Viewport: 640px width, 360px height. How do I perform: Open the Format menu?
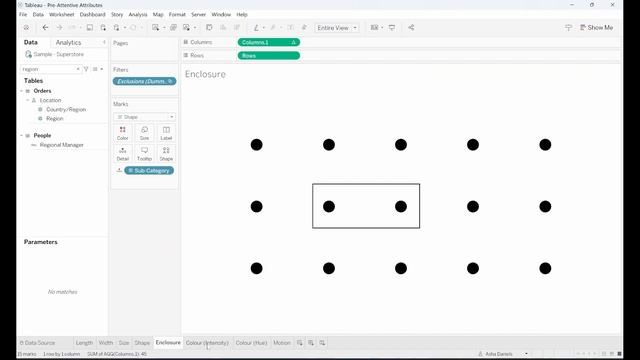click(177, 14)
